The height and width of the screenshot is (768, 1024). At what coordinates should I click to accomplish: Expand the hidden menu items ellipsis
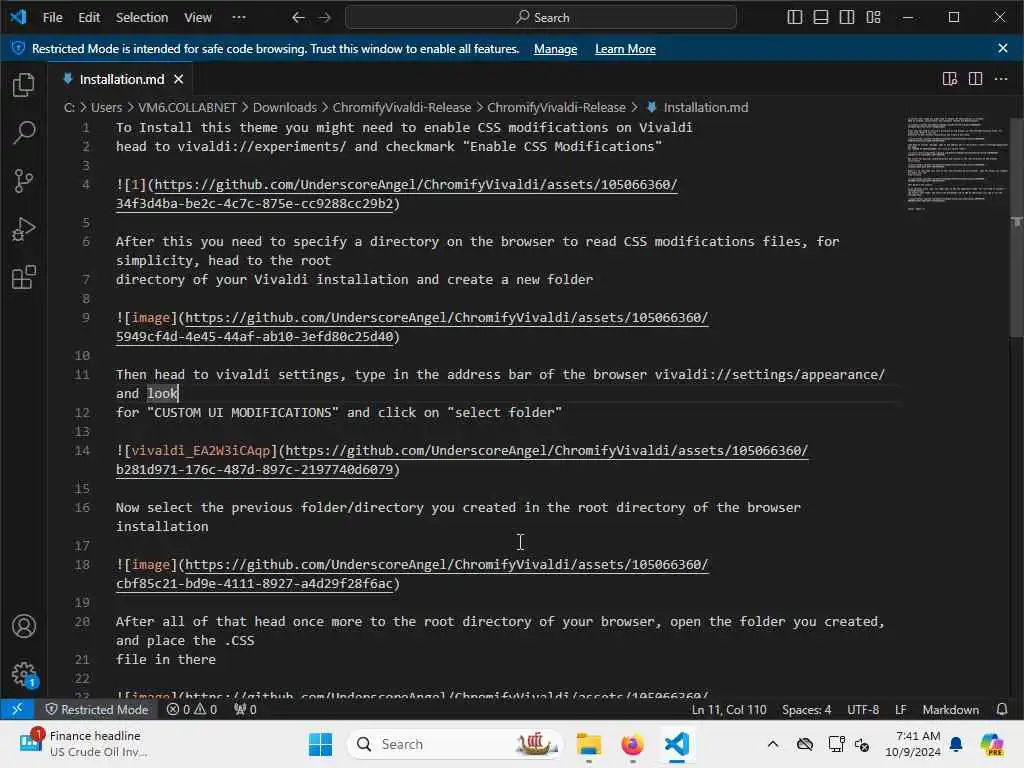tap(239, 18)
